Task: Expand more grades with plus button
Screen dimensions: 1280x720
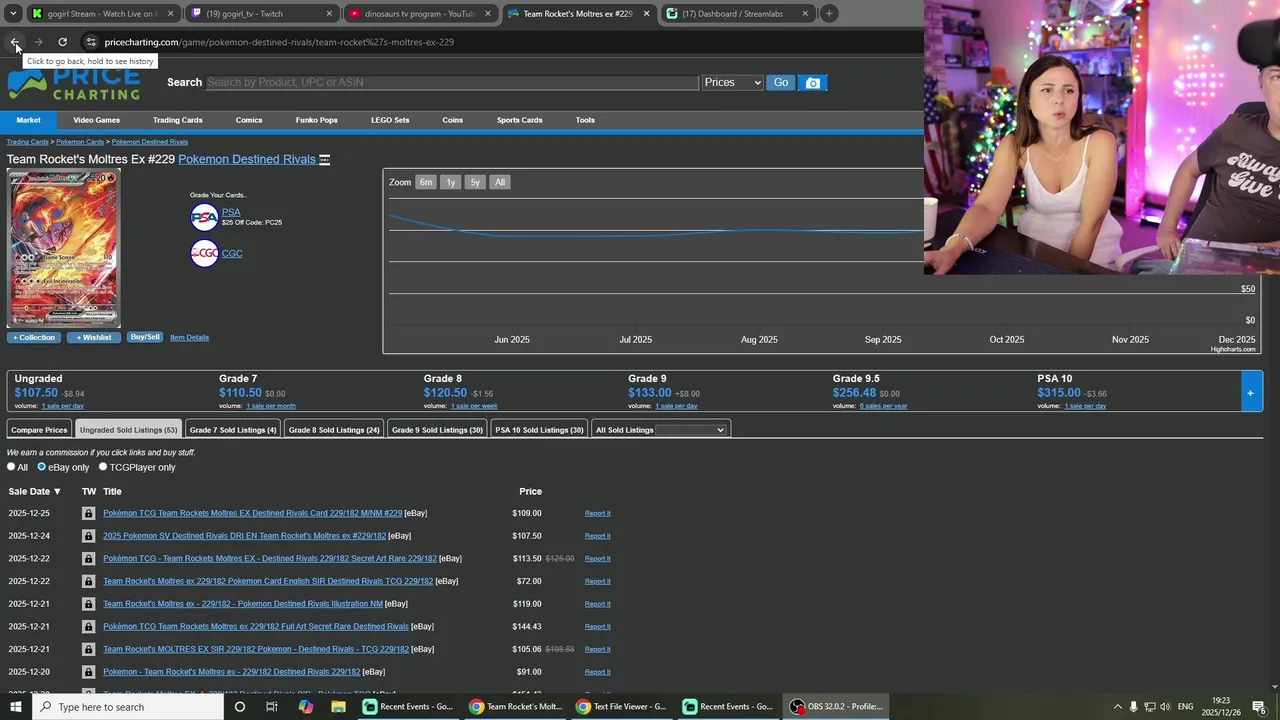Action: pos(1250,392)
